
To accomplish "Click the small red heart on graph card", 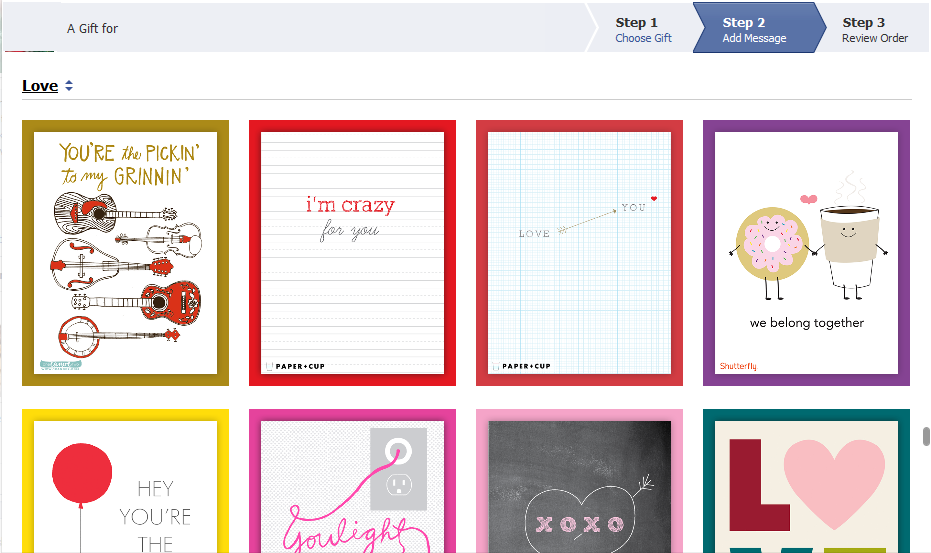I will [654, 199].
